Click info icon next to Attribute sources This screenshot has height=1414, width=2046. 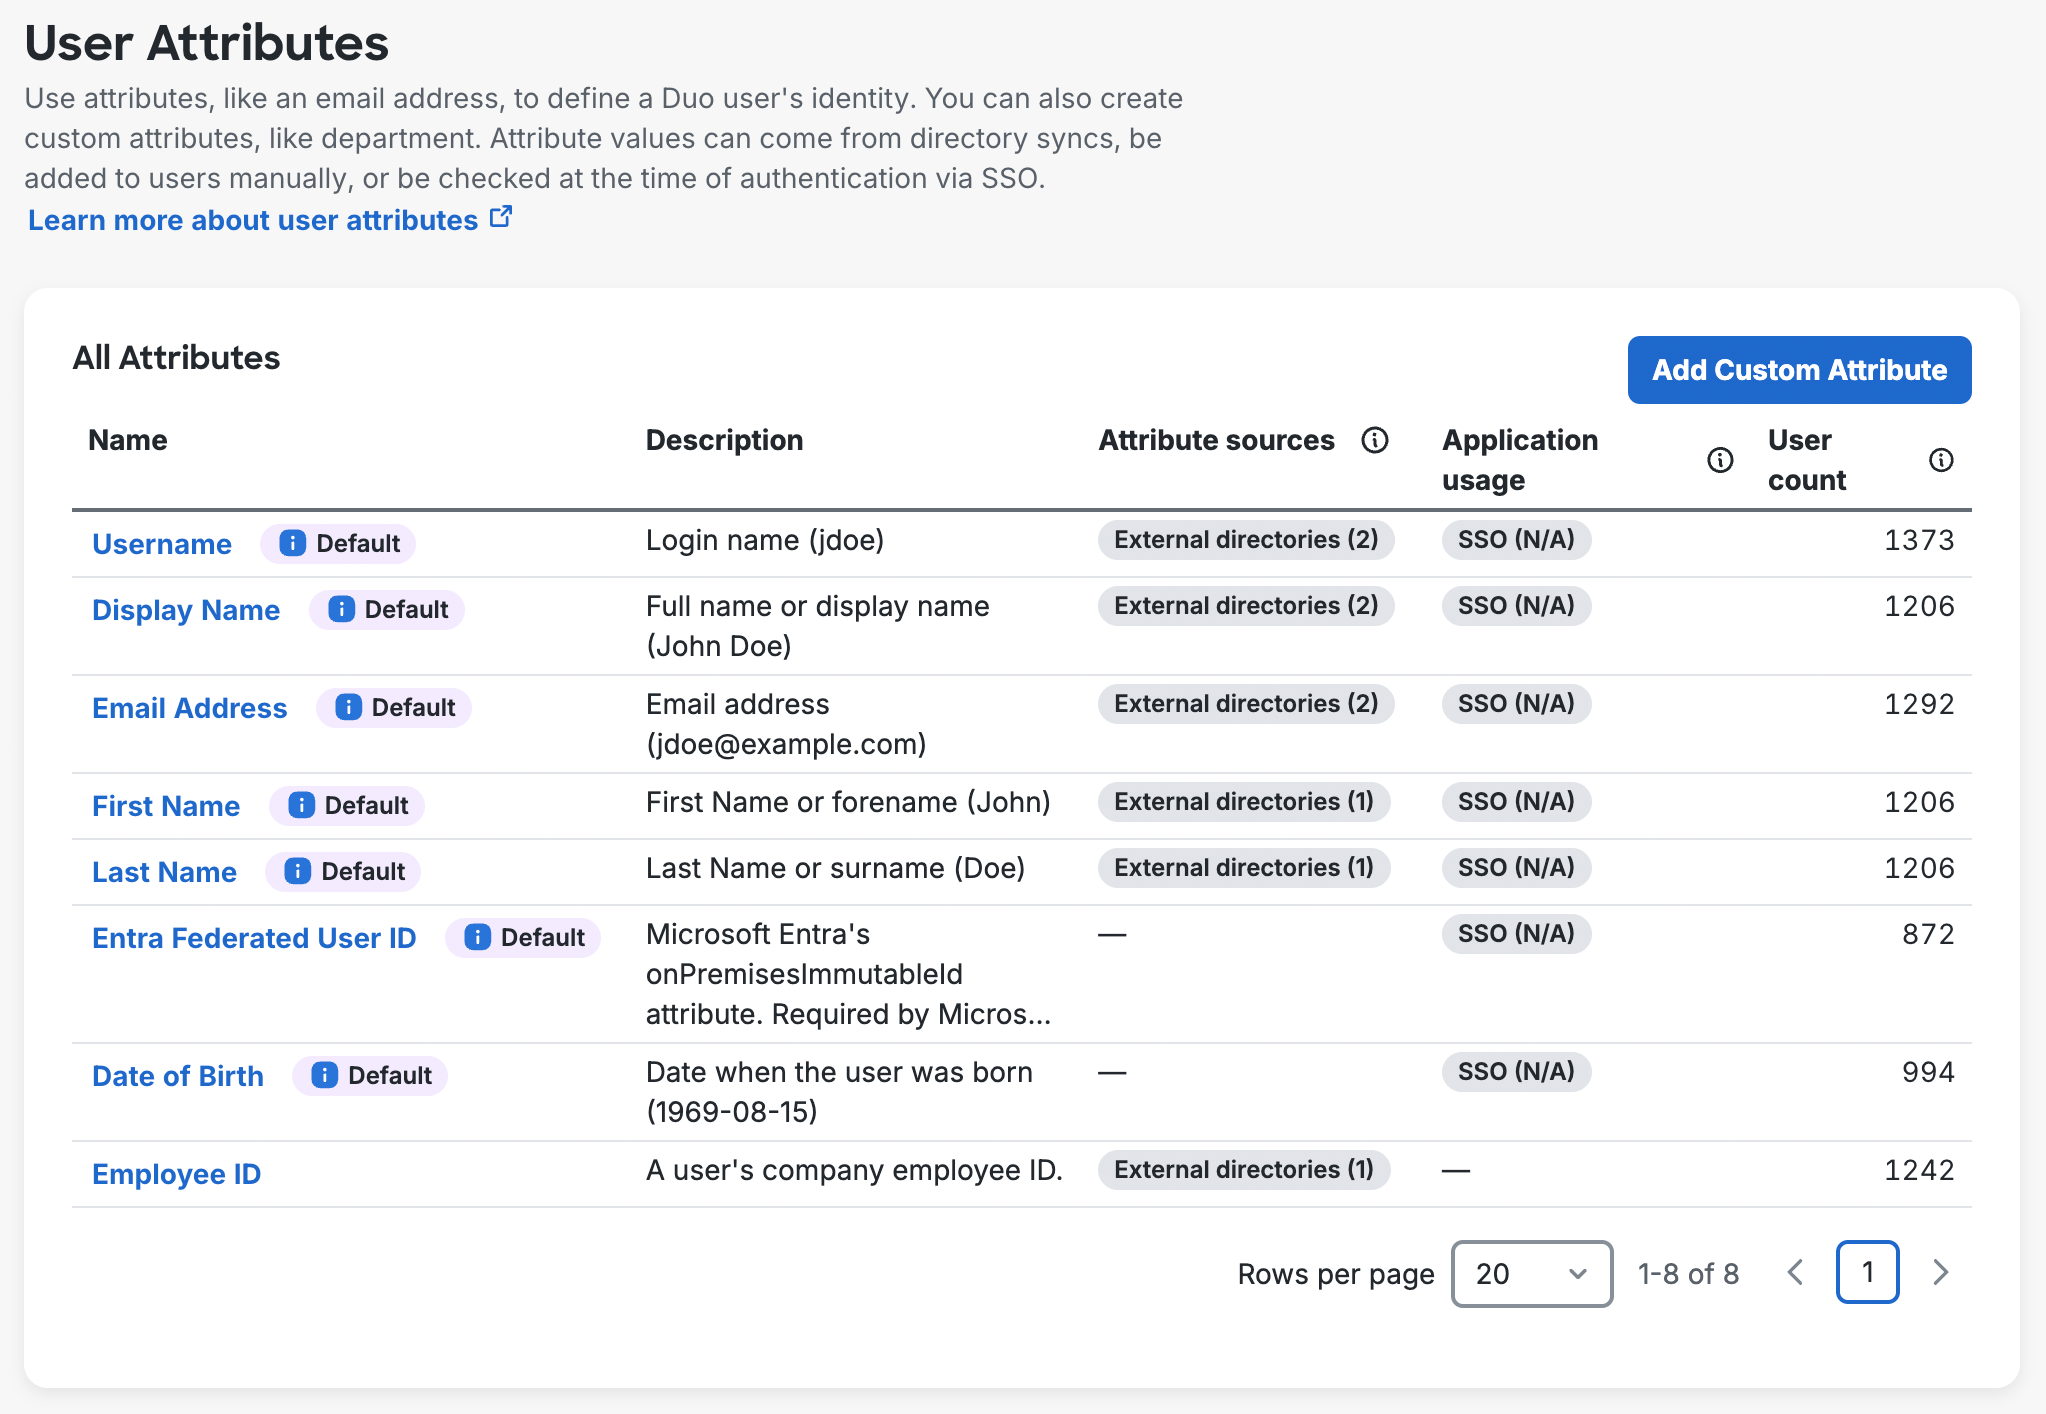click(1375, 440)
